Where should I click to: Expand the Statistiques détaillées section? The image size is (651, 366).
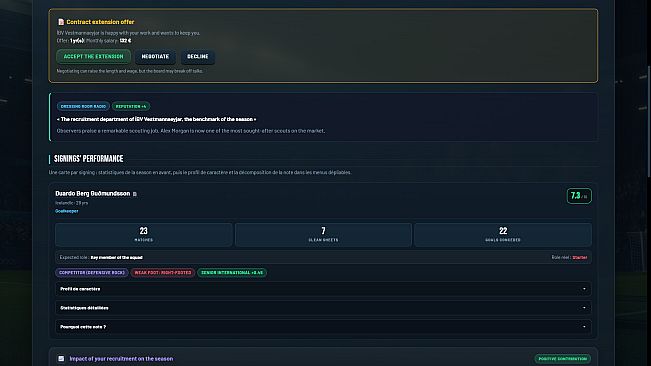pyautogui.click(x=323, y=308)
